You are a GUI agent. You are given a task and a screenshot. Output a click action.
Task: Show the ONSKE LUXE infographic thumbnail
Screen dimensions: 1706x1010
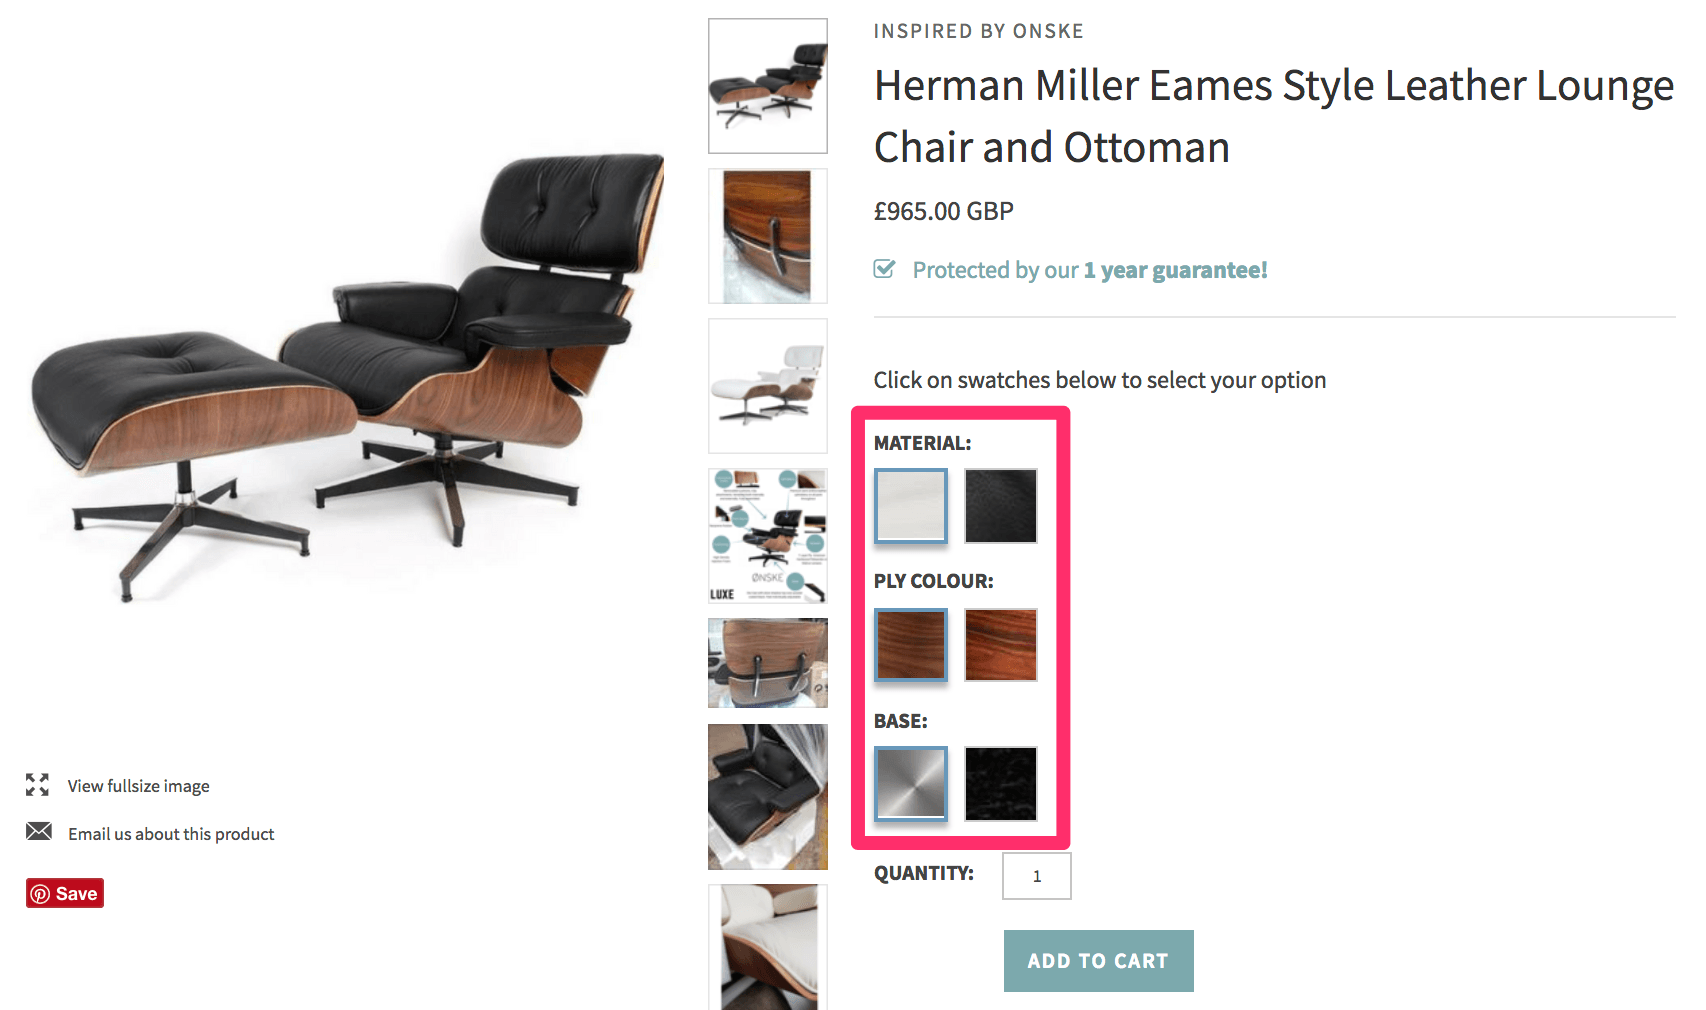[x=768, y=536]
